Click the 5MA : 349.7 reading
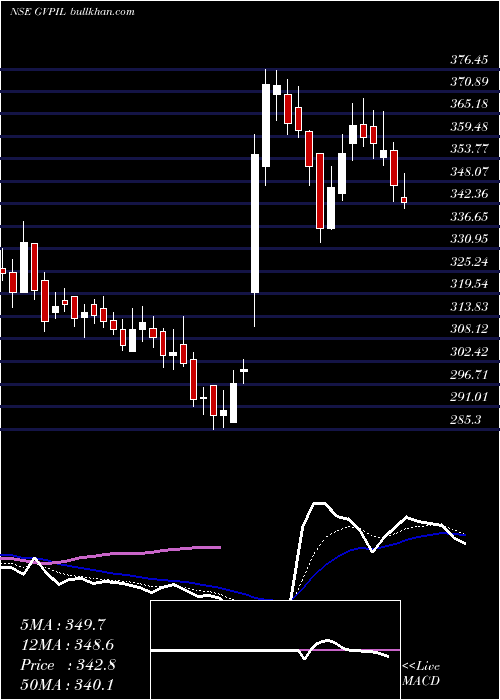500x700 pixels. (63, 625)
